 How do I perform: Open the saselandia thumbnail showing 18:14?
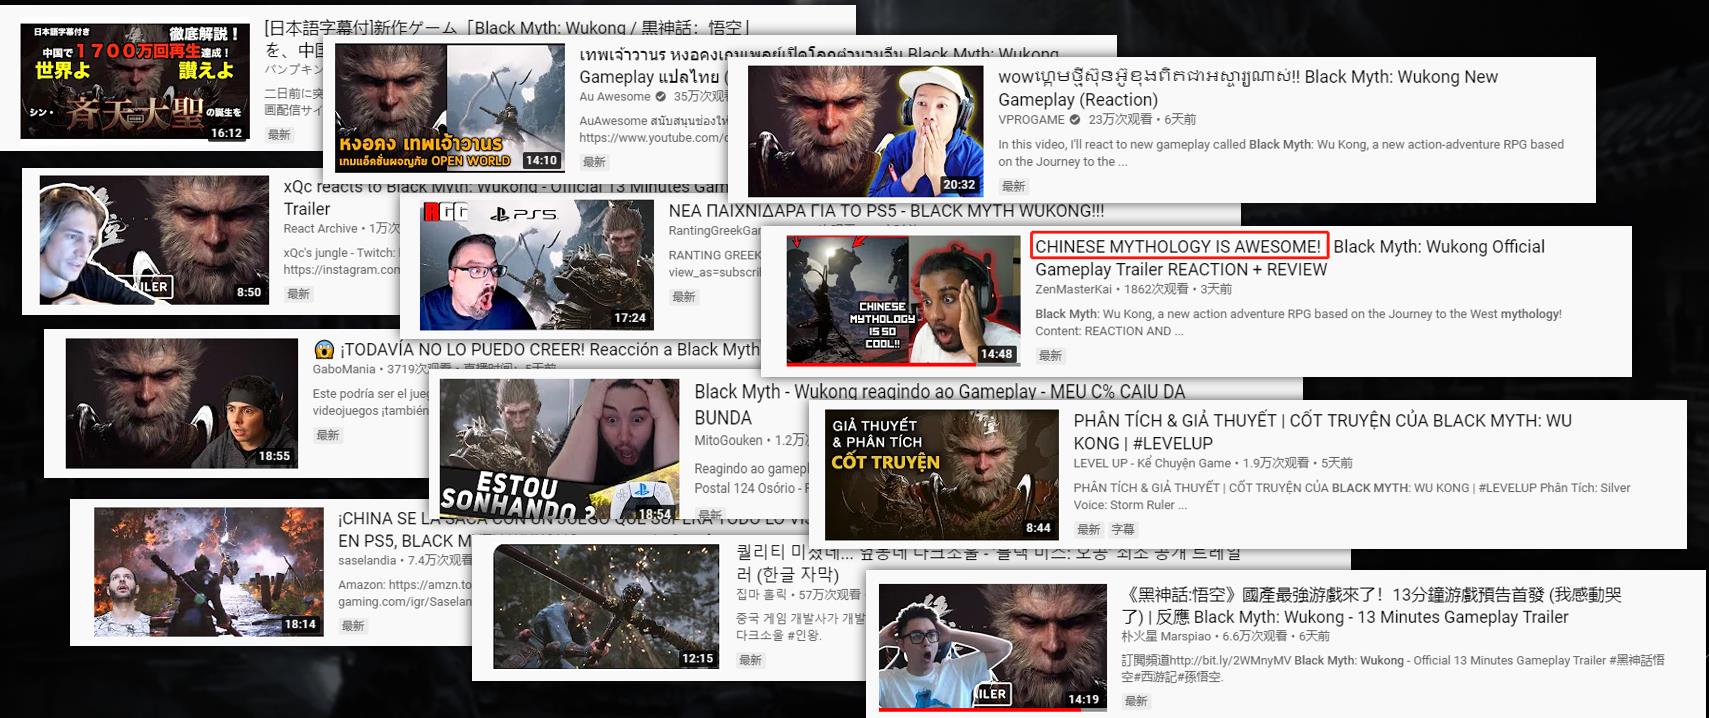coord(209,572)
